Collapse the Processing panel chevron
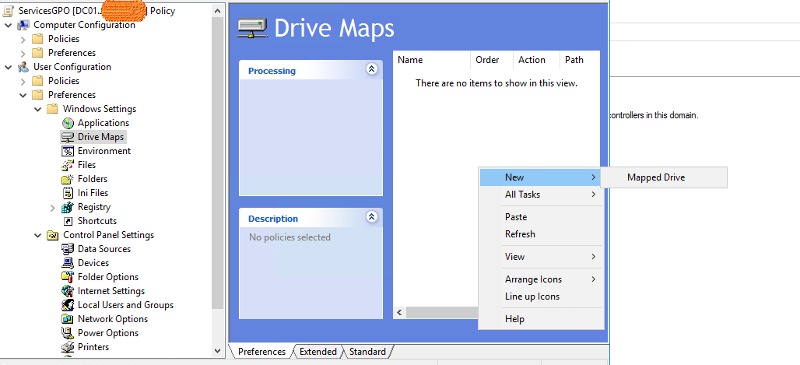Screen dimensions: 800x365 click(372, 69)
